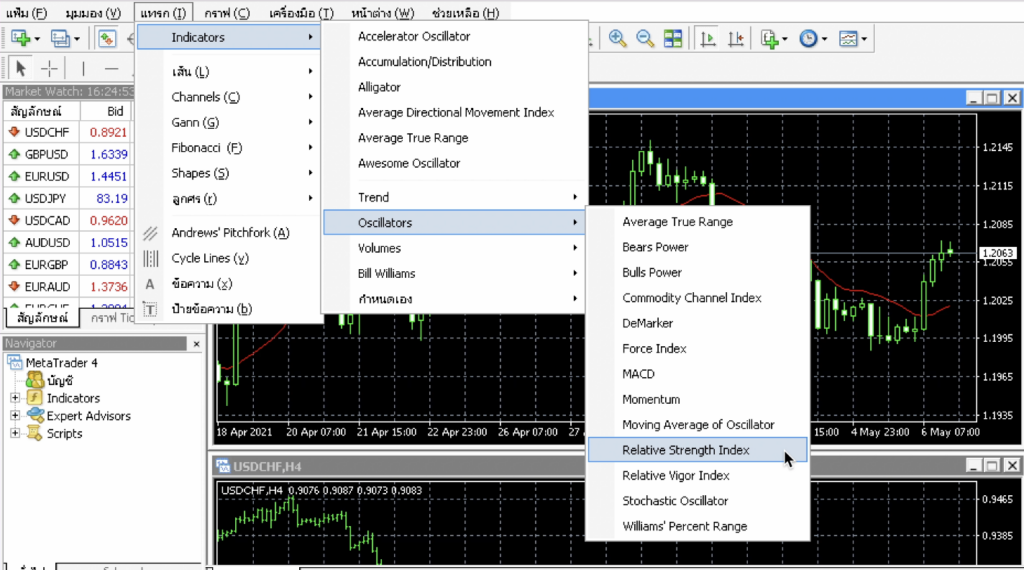The width and height of the screenshot is (1024, 570).
Task: Click the Zoom In magnifier icon
Action: [x=617, y=39]
